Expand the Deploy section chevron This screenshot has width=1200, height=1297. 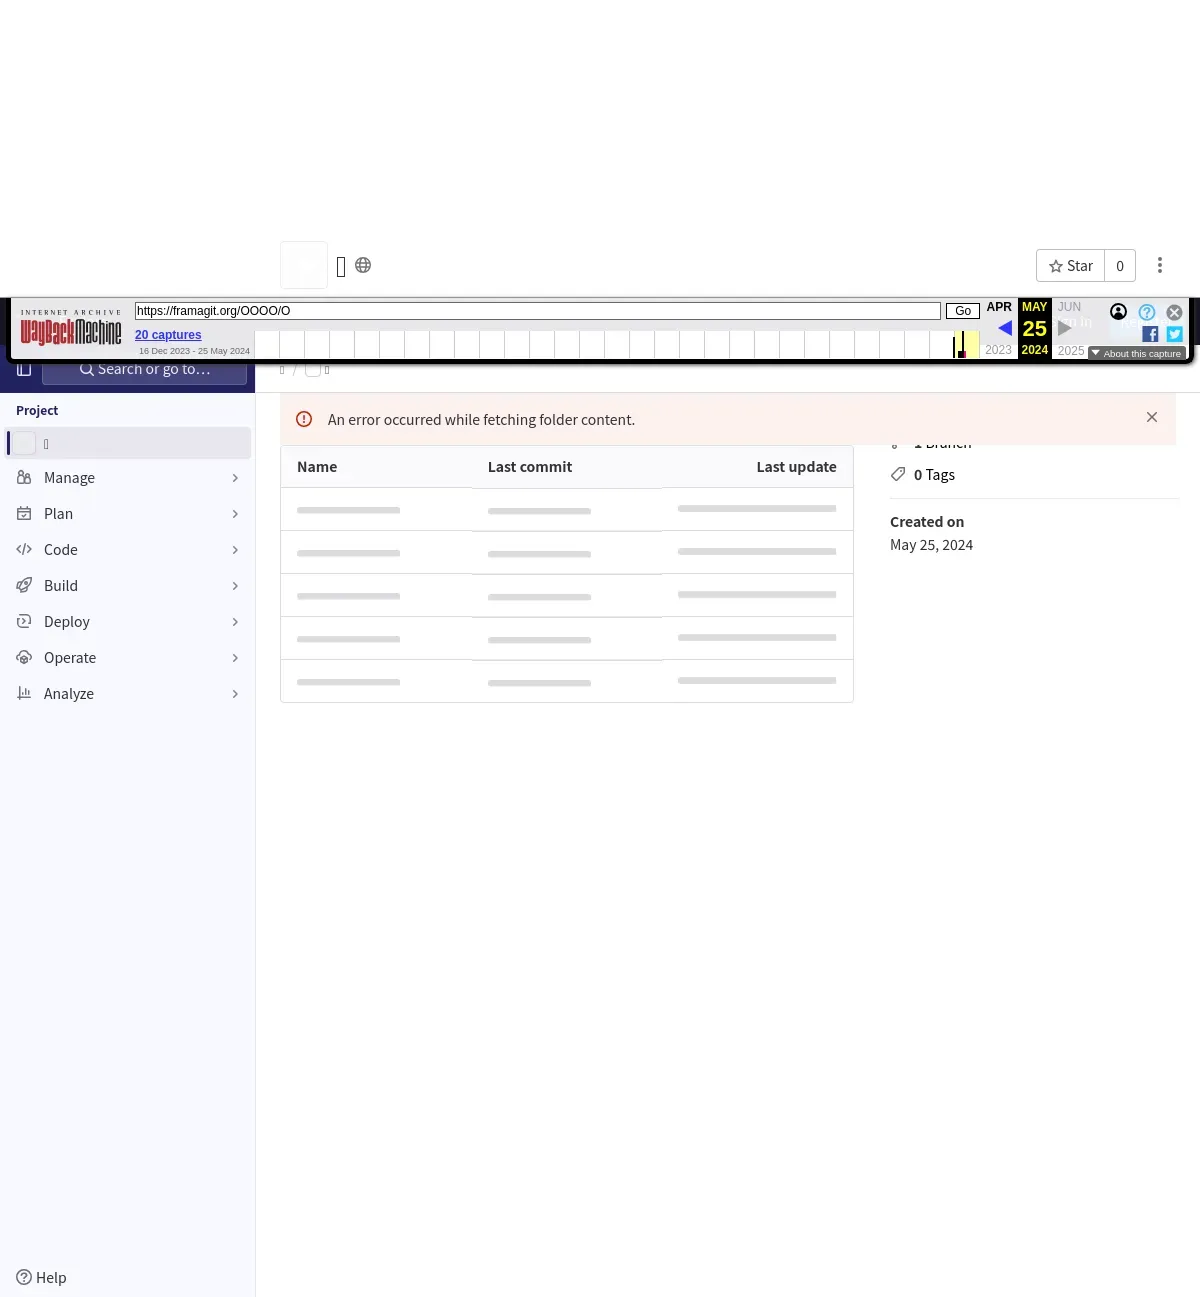click(235, 622)
